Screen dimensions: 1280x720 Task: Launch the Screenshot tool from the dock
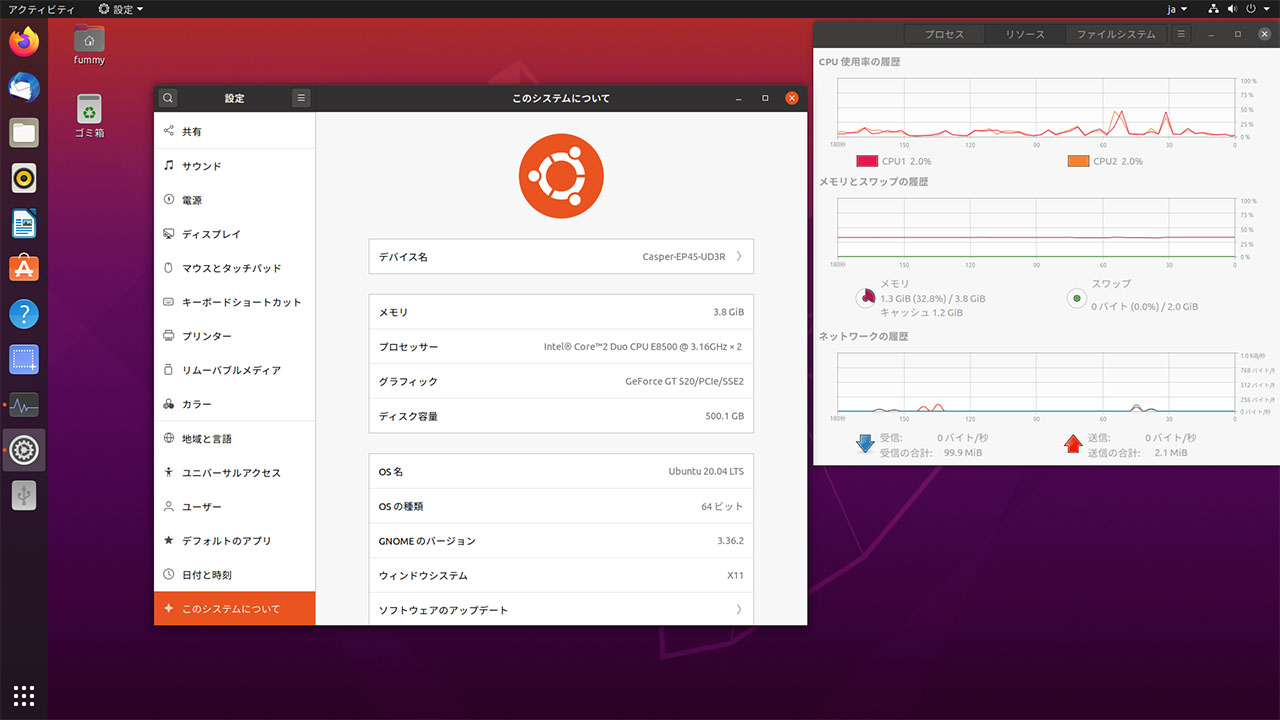24,359
